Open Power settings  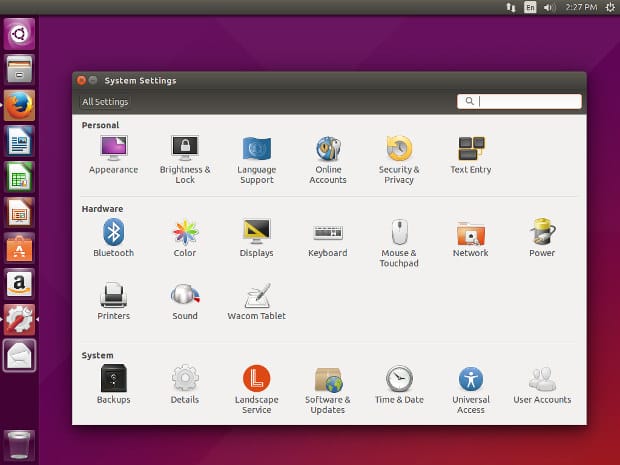(542, 238)
